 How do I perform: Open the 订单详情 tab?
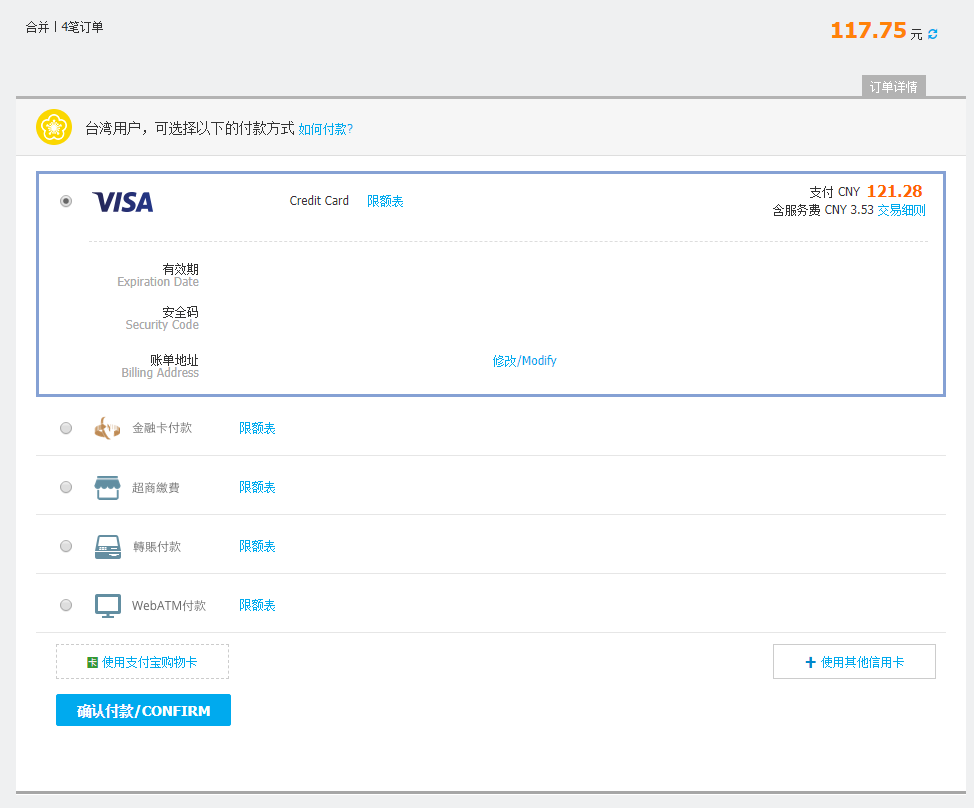[x=894, y=86]
